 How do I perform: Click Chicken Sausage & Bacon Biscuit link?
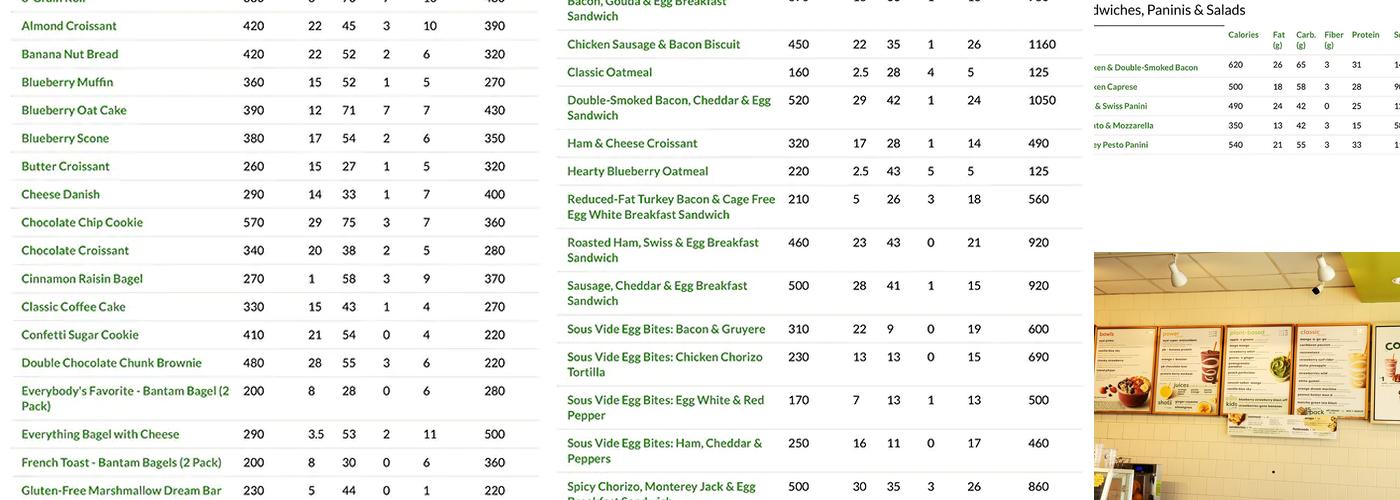(654, 44)
